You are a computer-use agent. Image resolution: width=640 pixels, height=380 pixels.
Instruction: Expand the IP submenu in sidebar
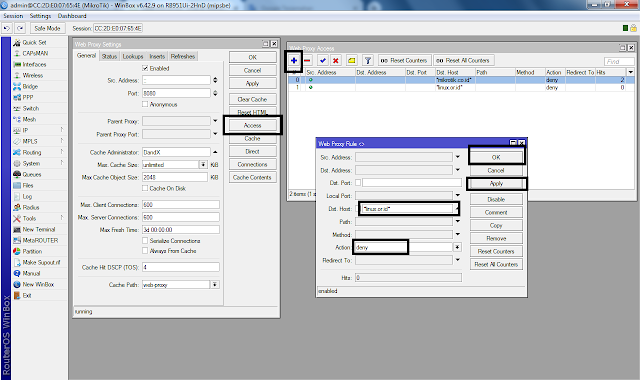point(62,130)
